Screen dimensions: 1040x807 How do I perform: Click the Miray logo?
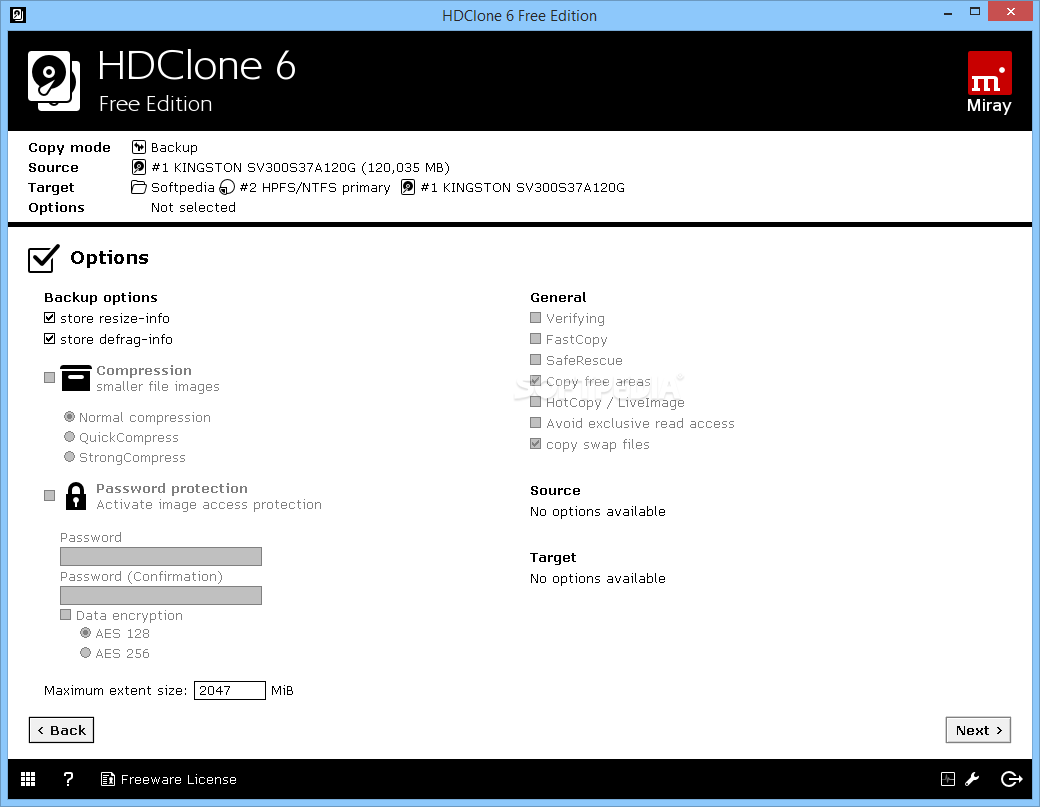click(x=989, y=82)
